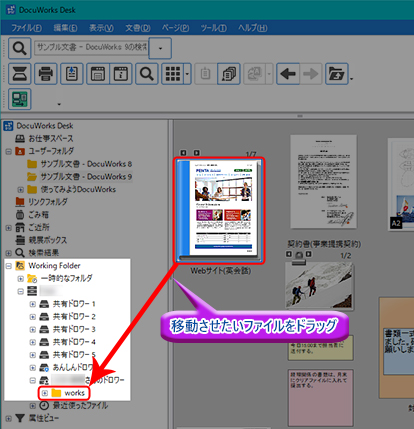
Task: Open dropdown next to unbundle icon
Action: pyautogui.click(x=269, y=74)
